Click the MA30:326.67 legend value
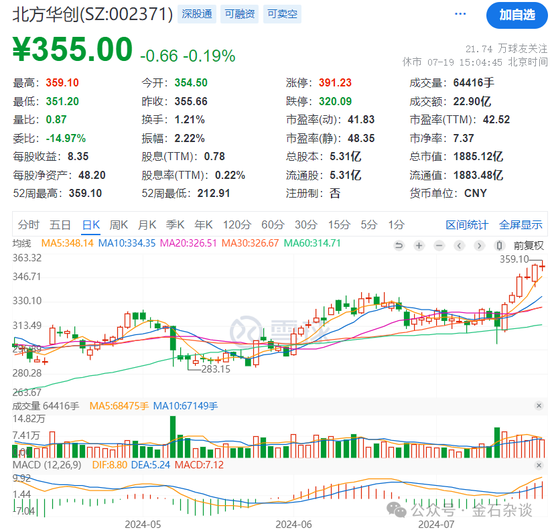 250,243
